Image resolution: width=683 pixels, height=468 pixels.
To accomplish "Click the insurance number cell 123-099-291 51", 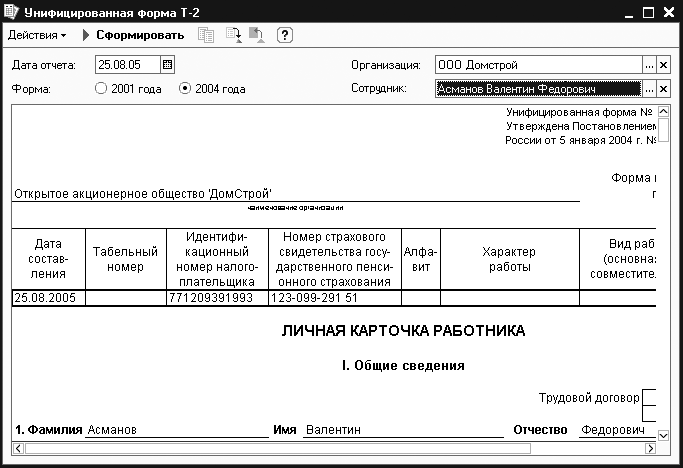I will click(335, 298).
